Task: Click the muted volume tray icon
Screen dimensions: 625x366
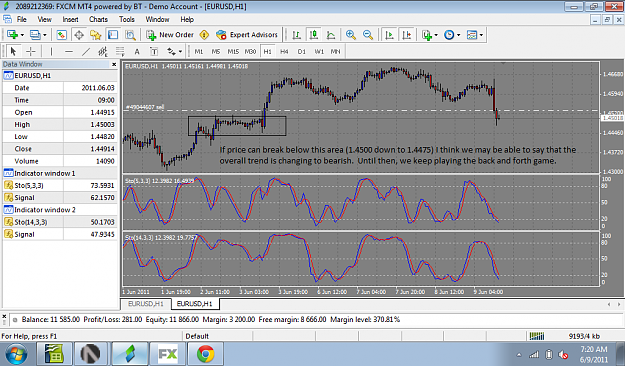Action: tap(563, 354)
